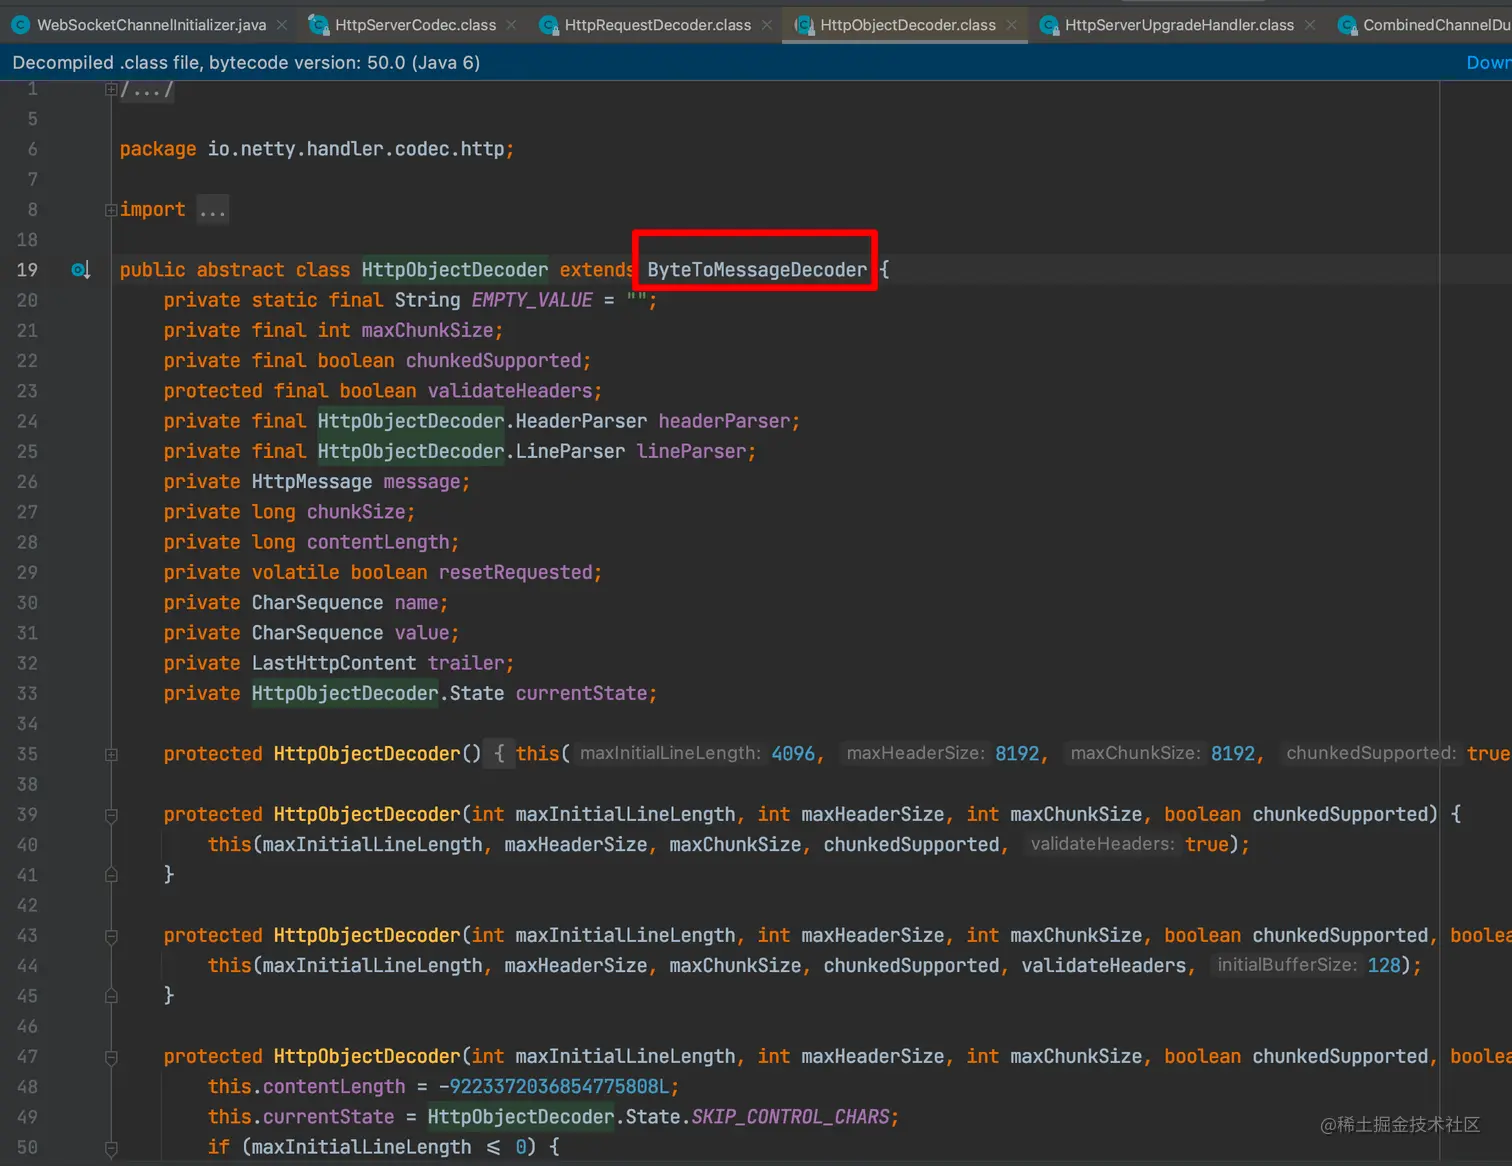This screenshot has width=1512, height=1166.
Task: Click the chunkSize field on line 27
Action: 356,512
